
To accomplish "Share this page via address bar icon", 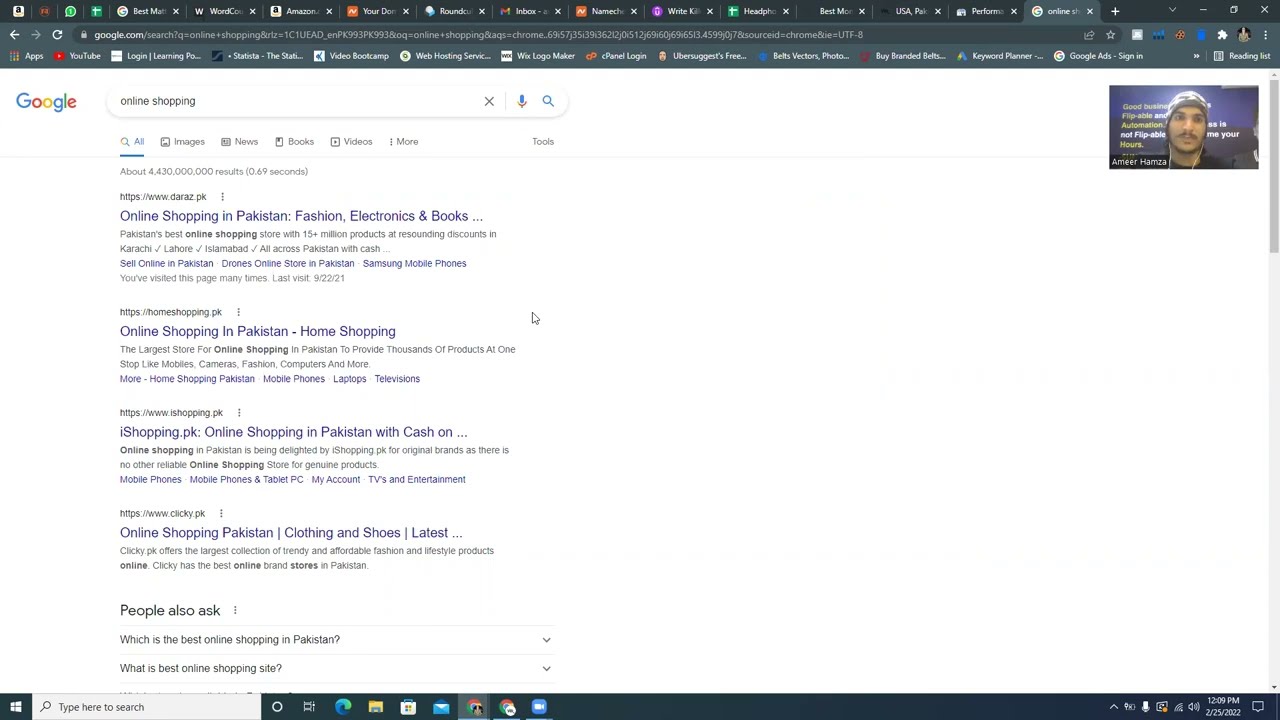I will click(x=1089, y=34).
